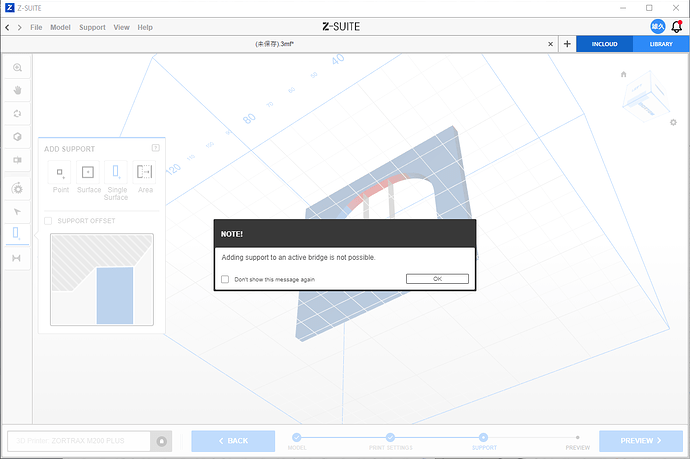Confirm the note with OK

coord(437,279)
